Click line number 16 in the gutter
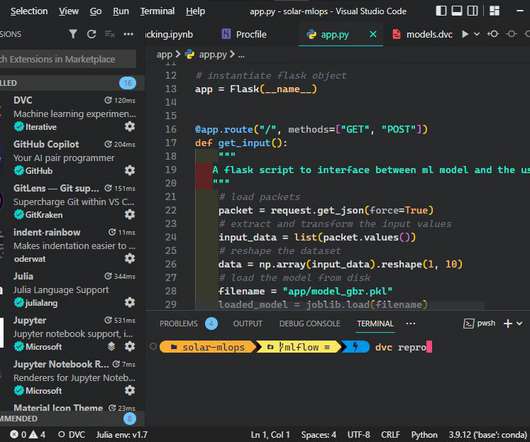Screen dimensions: 530x442 coord(171,129)
